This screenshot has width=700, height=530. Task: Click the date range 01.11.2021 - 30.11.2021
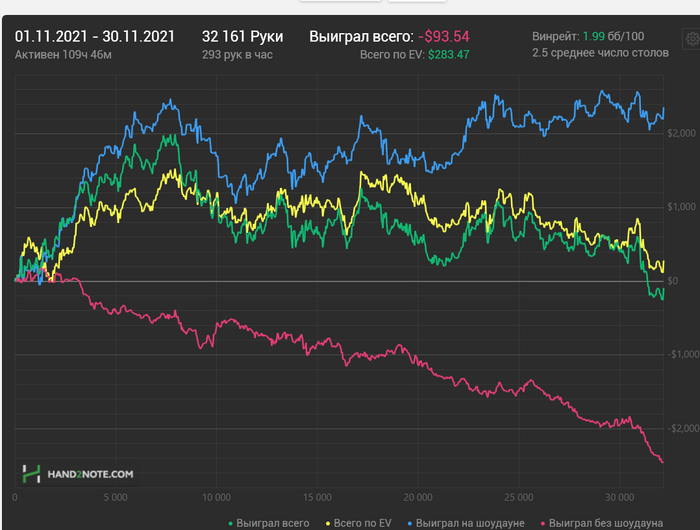tap(95, 36)
